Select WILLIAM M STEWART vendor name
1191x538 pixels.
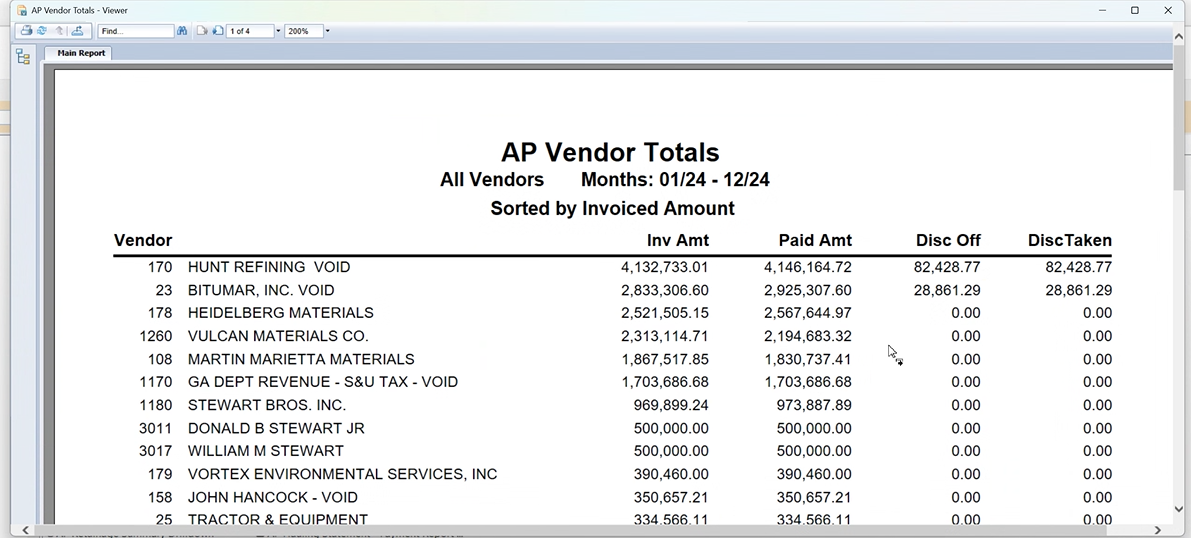coord(265,451)
